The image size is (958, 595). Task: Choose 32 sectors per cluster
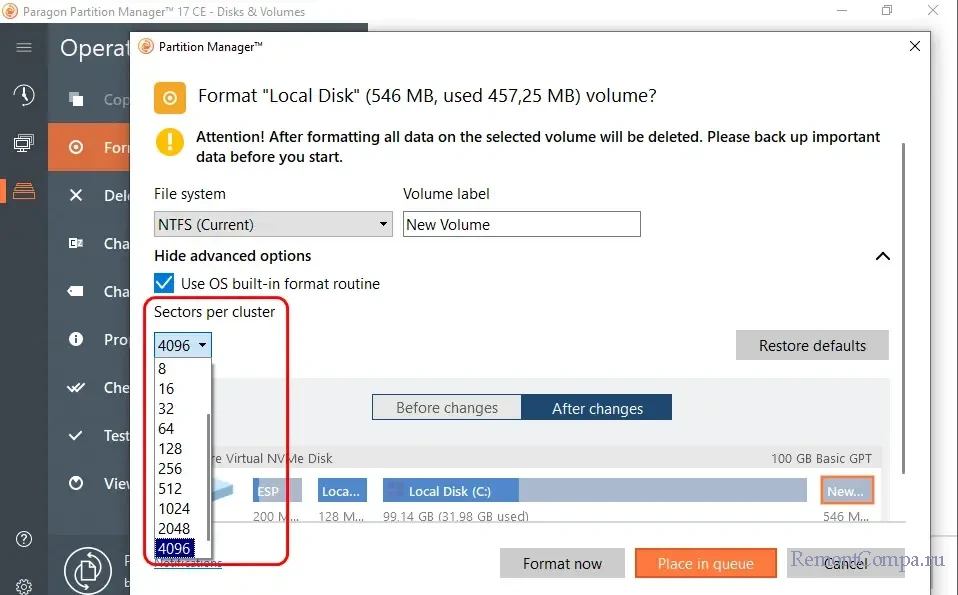181,409
